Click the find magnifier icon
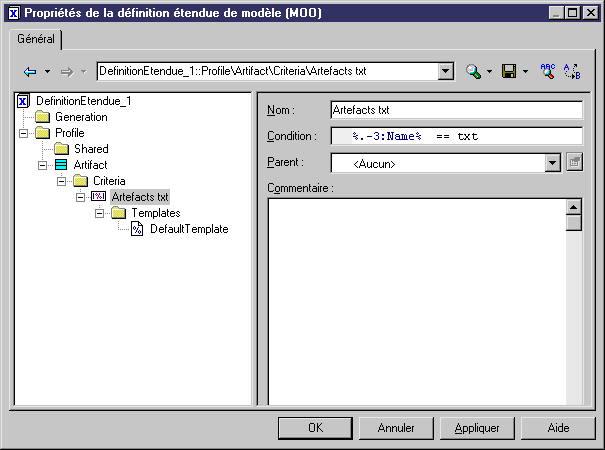This screenshot has height=450, width=605. 473,72
